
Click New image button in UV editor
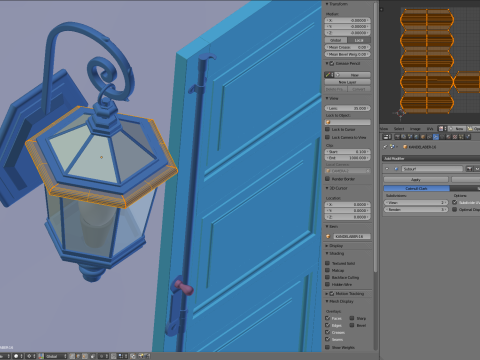point(457,128)
